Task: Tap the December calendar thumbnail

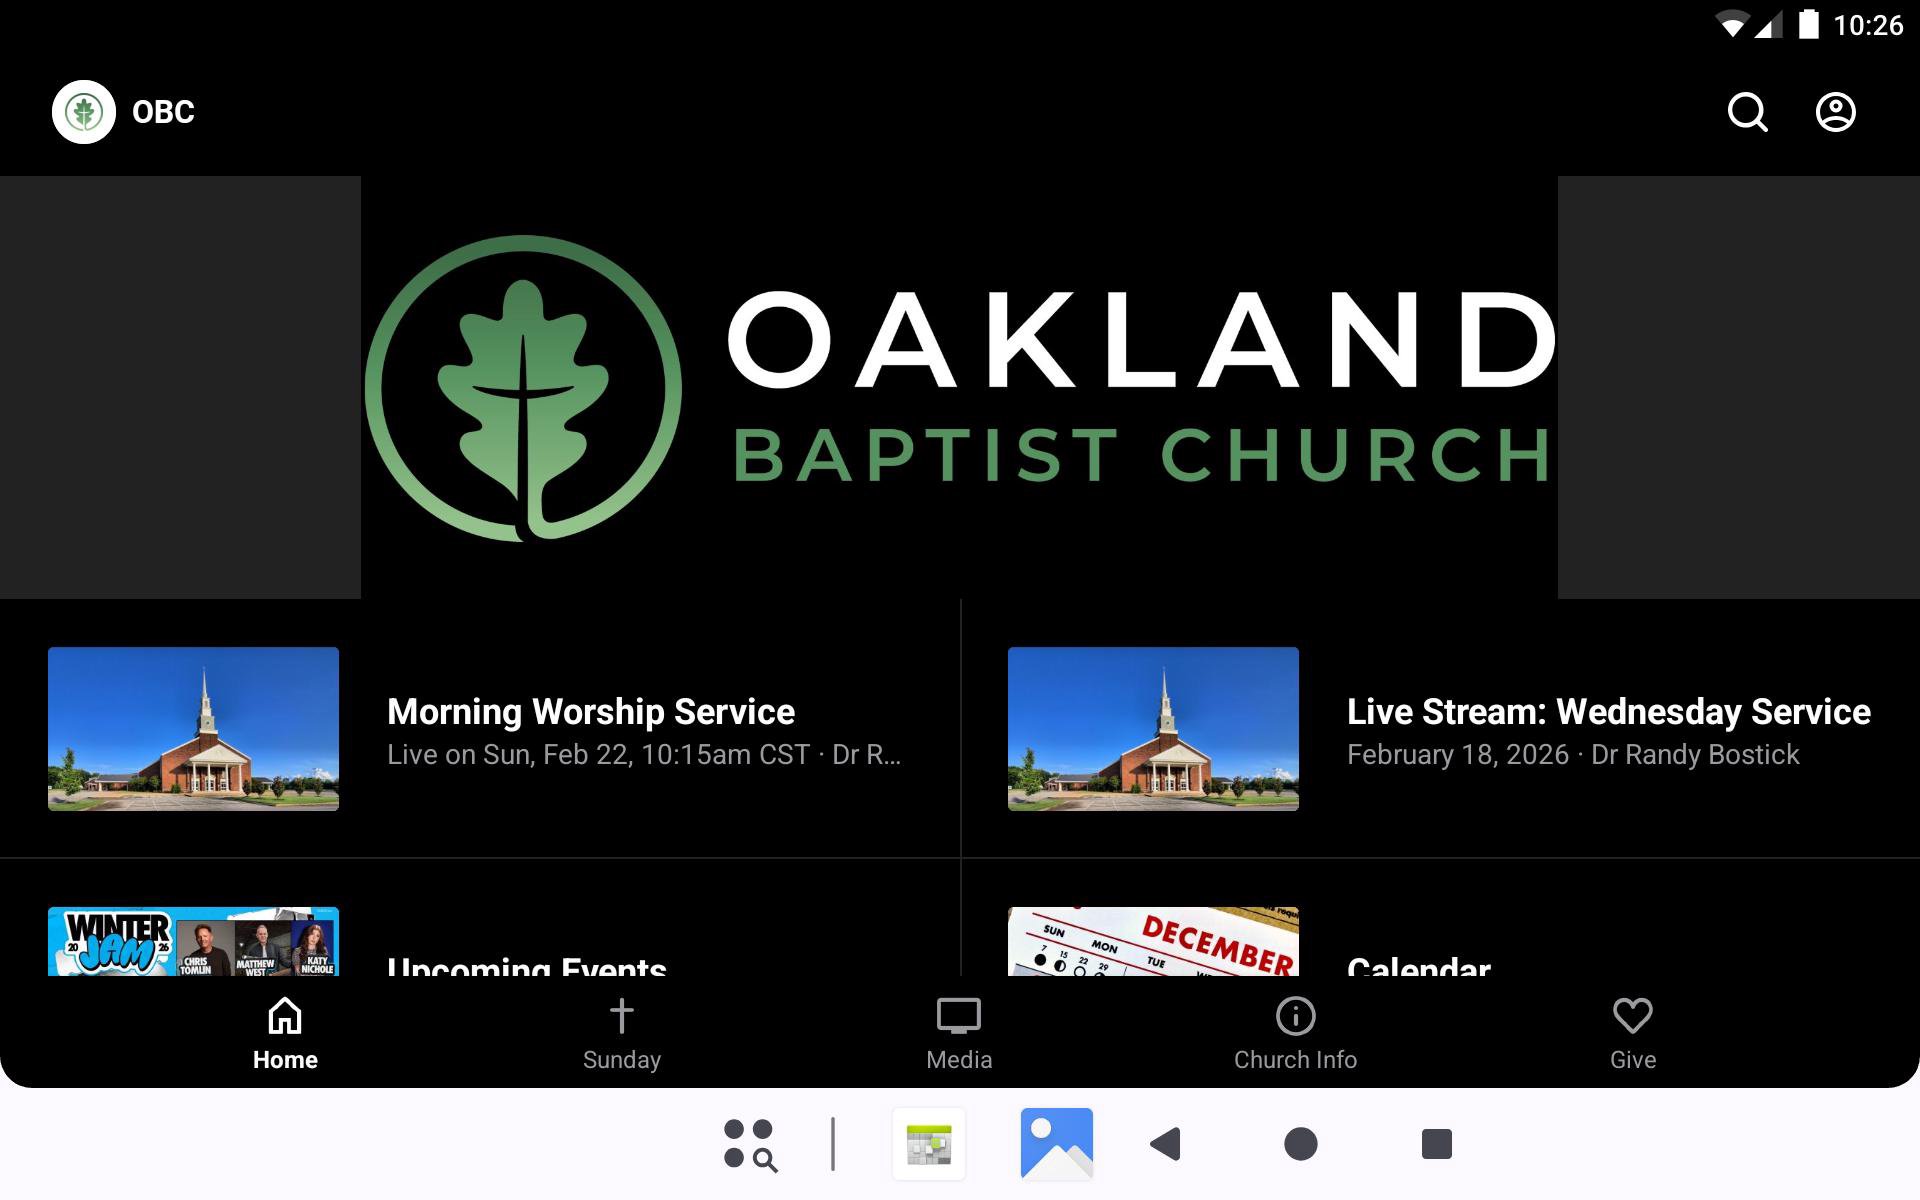Action: [x=1153, y=942]
